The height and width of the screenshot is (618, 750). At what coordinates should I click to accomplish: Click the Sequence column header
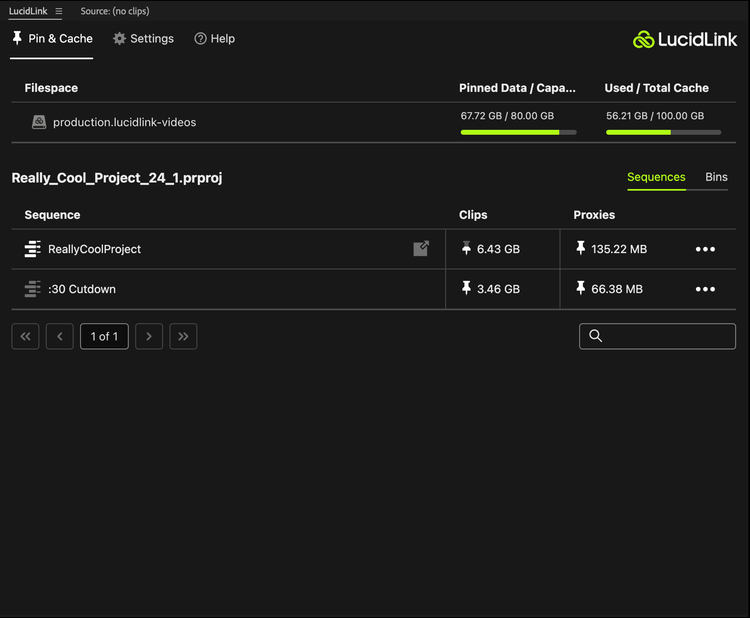click(x=52, y=215)
